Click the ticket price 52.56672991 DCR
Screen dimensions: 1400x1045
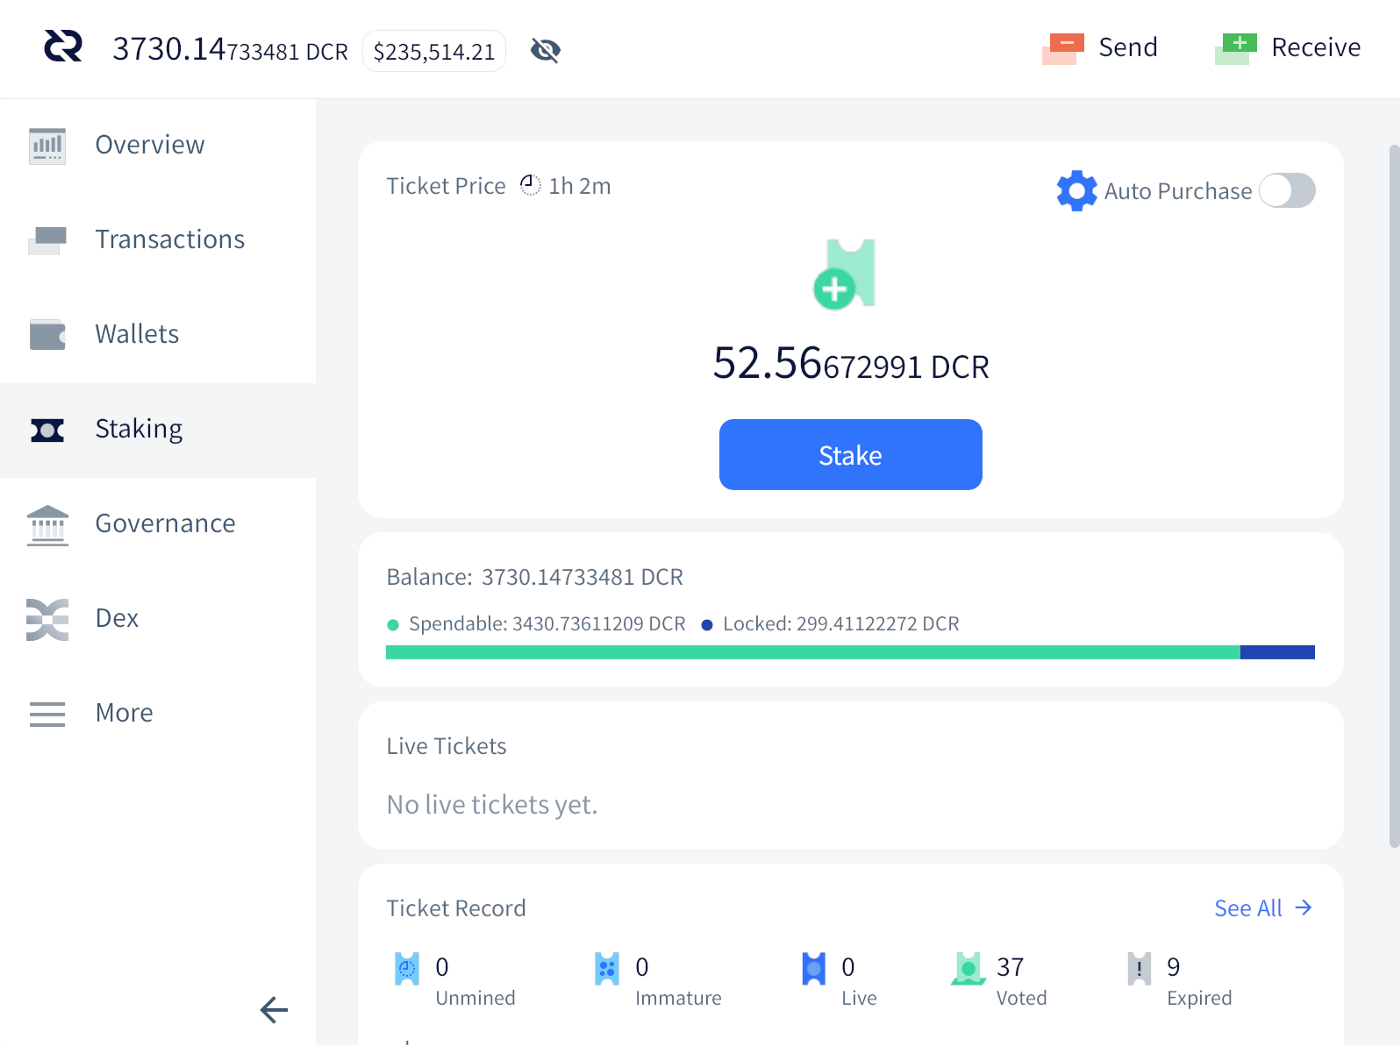851,363
